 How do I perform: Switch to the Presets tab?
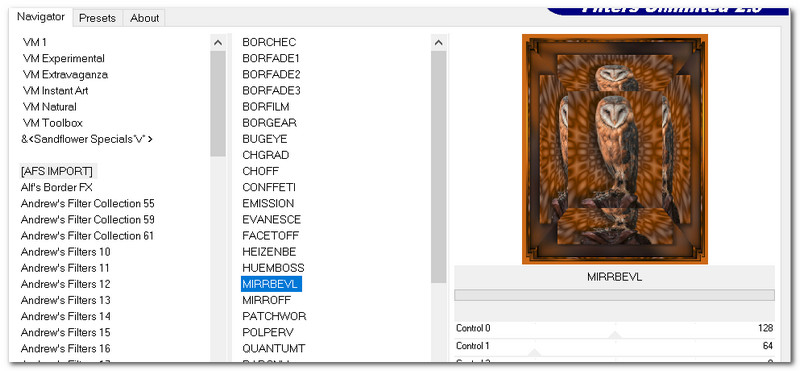(x=97, y=18)
